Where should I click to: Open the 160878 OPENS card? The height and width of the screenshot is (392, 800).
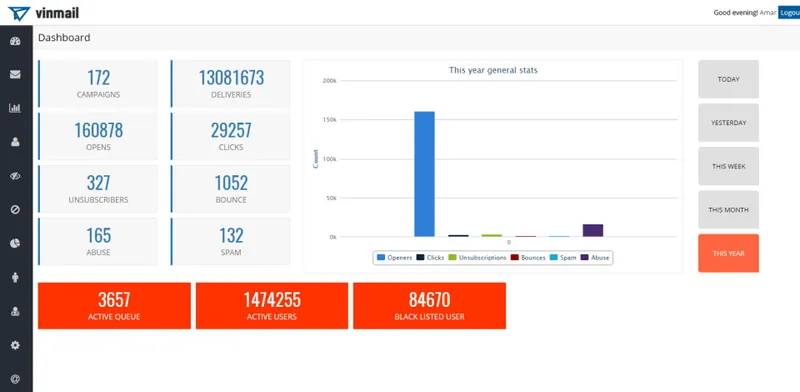click(98, 136)
